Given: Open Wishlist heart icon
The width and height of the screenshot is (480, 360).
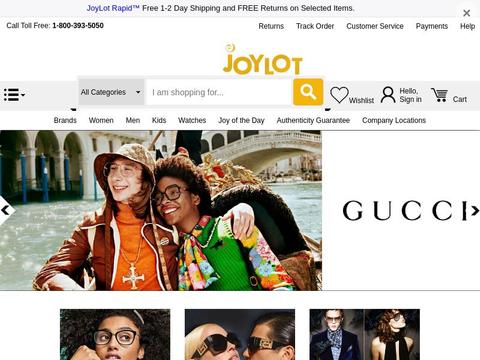Looking at the screenshot, I should [339, 95].
